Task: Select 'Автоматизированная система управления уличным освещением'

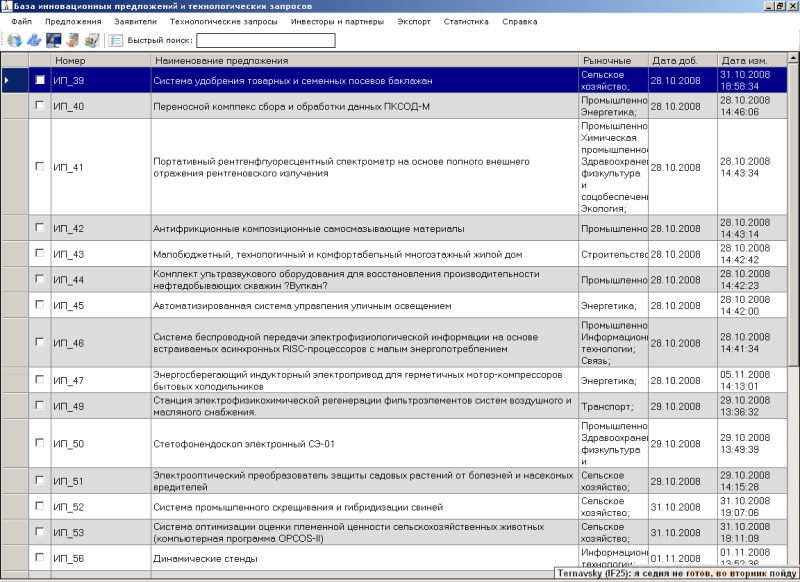Action: tap(365, 306)
